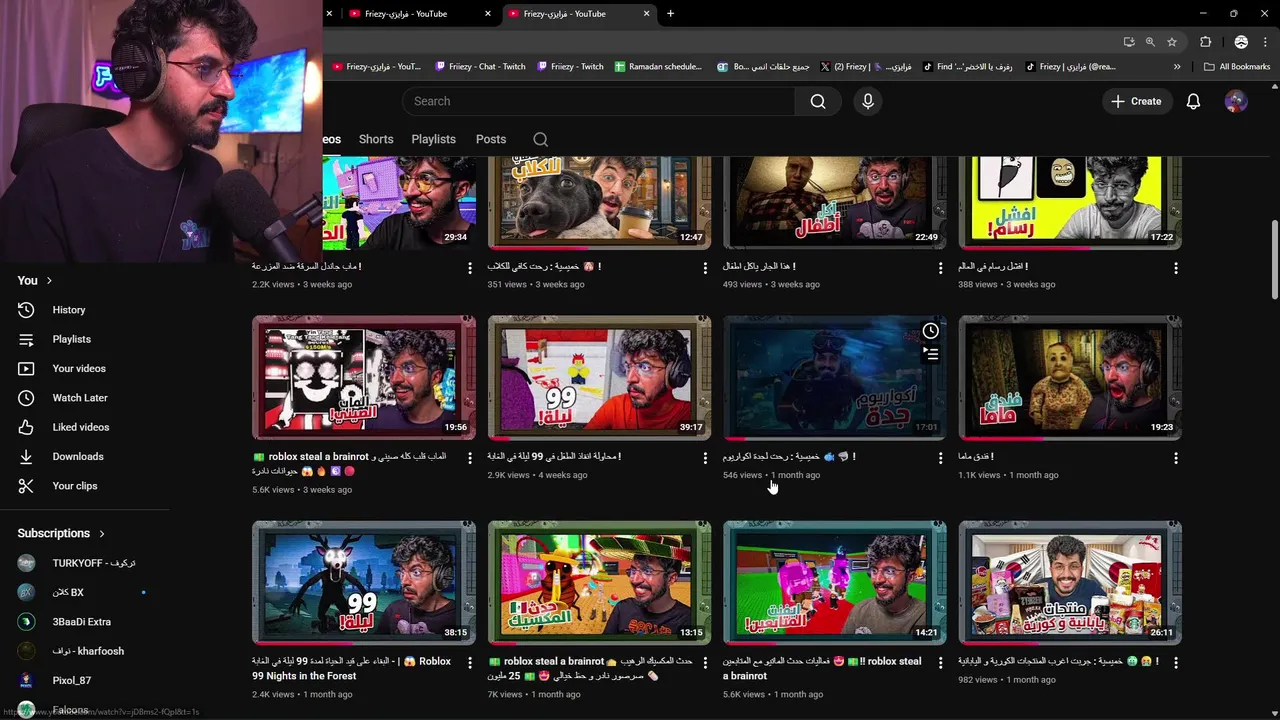This screenshot has width=1280, height=720.
Task: Switch to the Shorts tab
Action: [376, 139]
